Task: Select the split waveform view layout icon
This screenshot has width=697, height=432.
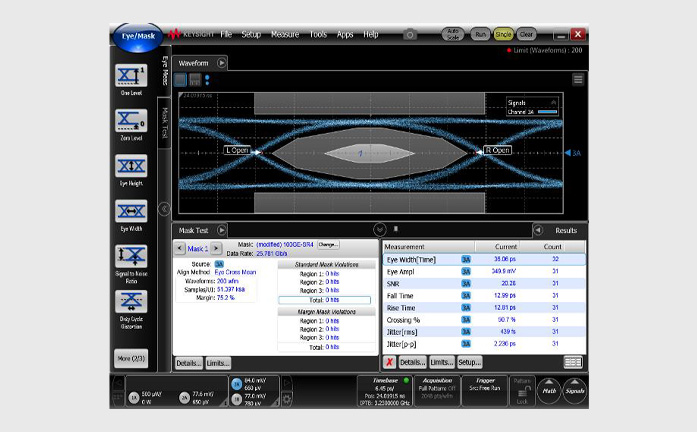Action: point(195,80)
